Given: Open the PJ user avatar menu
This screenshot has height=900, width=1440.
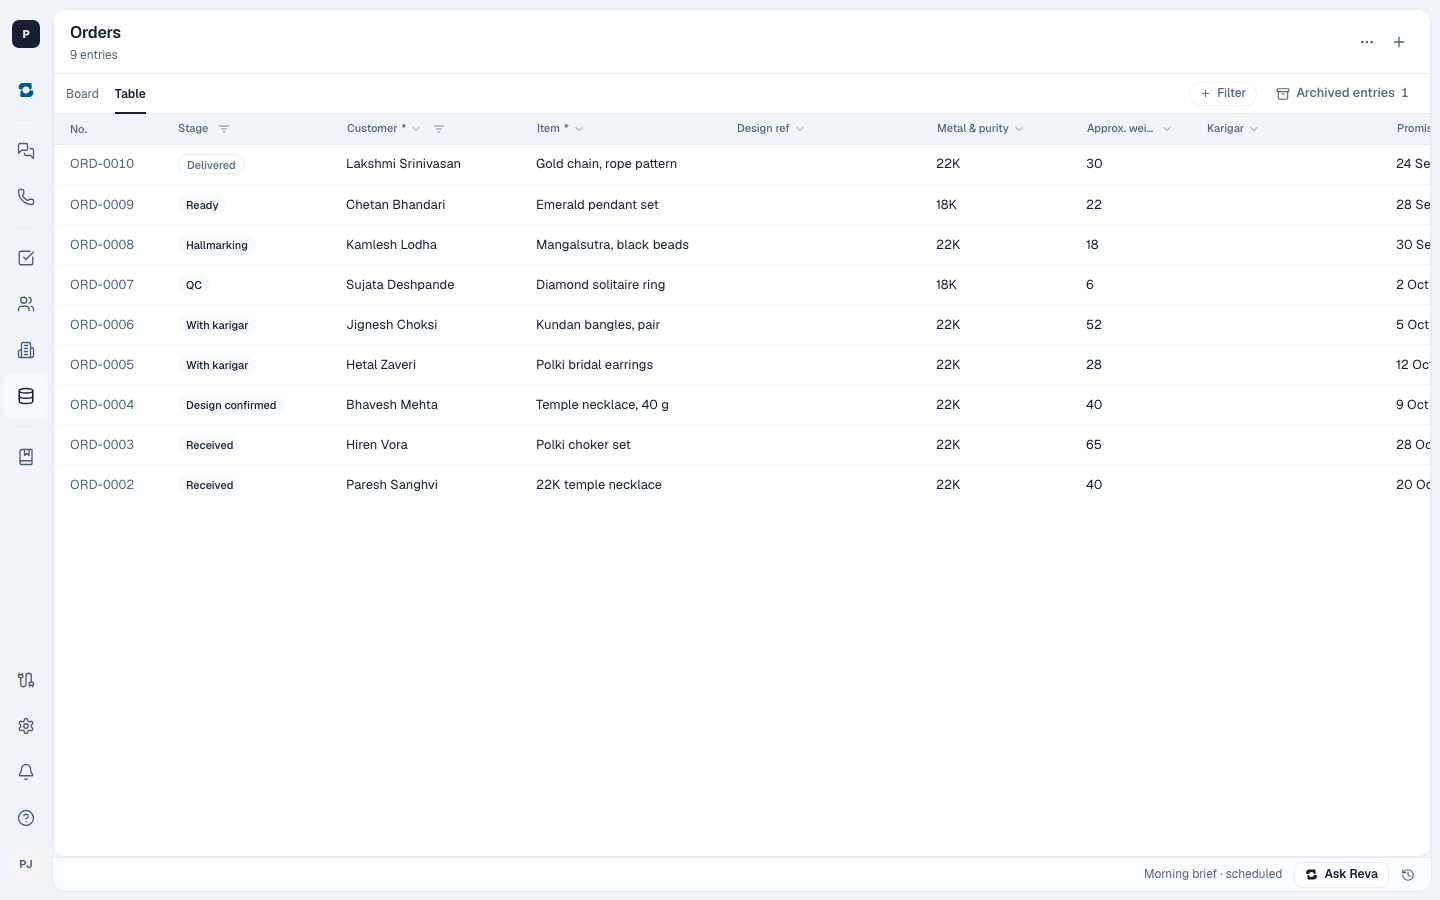Looking at the screenshot, I should [26, 864].
